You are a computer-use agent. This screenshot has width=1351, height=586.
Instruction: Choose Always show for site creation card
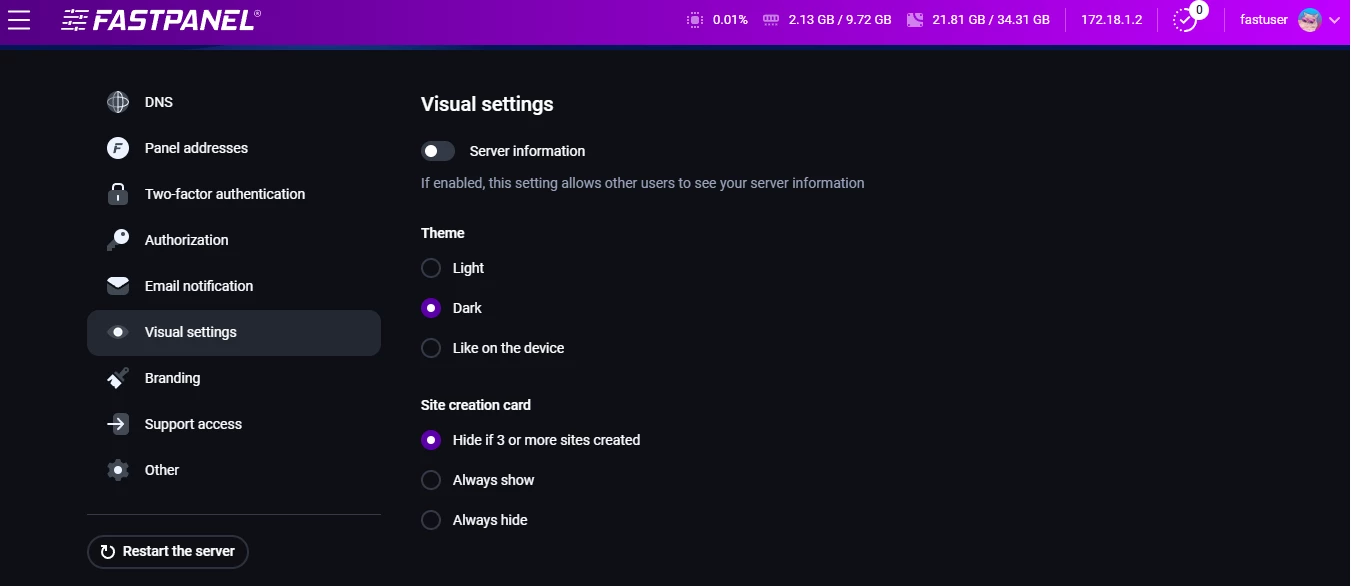coord(430,479)
